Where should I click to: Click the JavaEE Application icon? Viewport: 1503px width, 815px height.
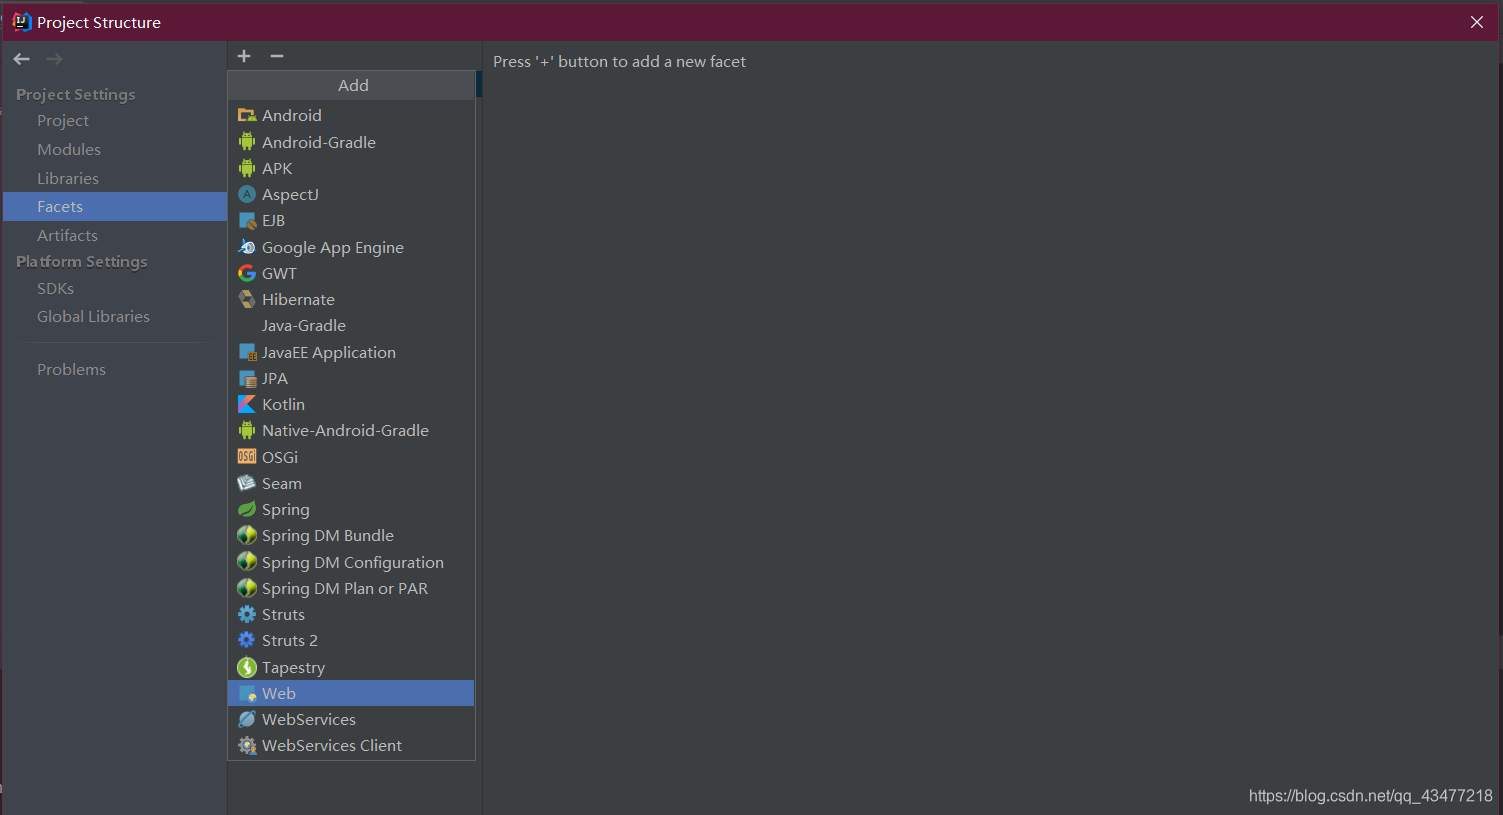pyautogui.click(x=247, y=352)
